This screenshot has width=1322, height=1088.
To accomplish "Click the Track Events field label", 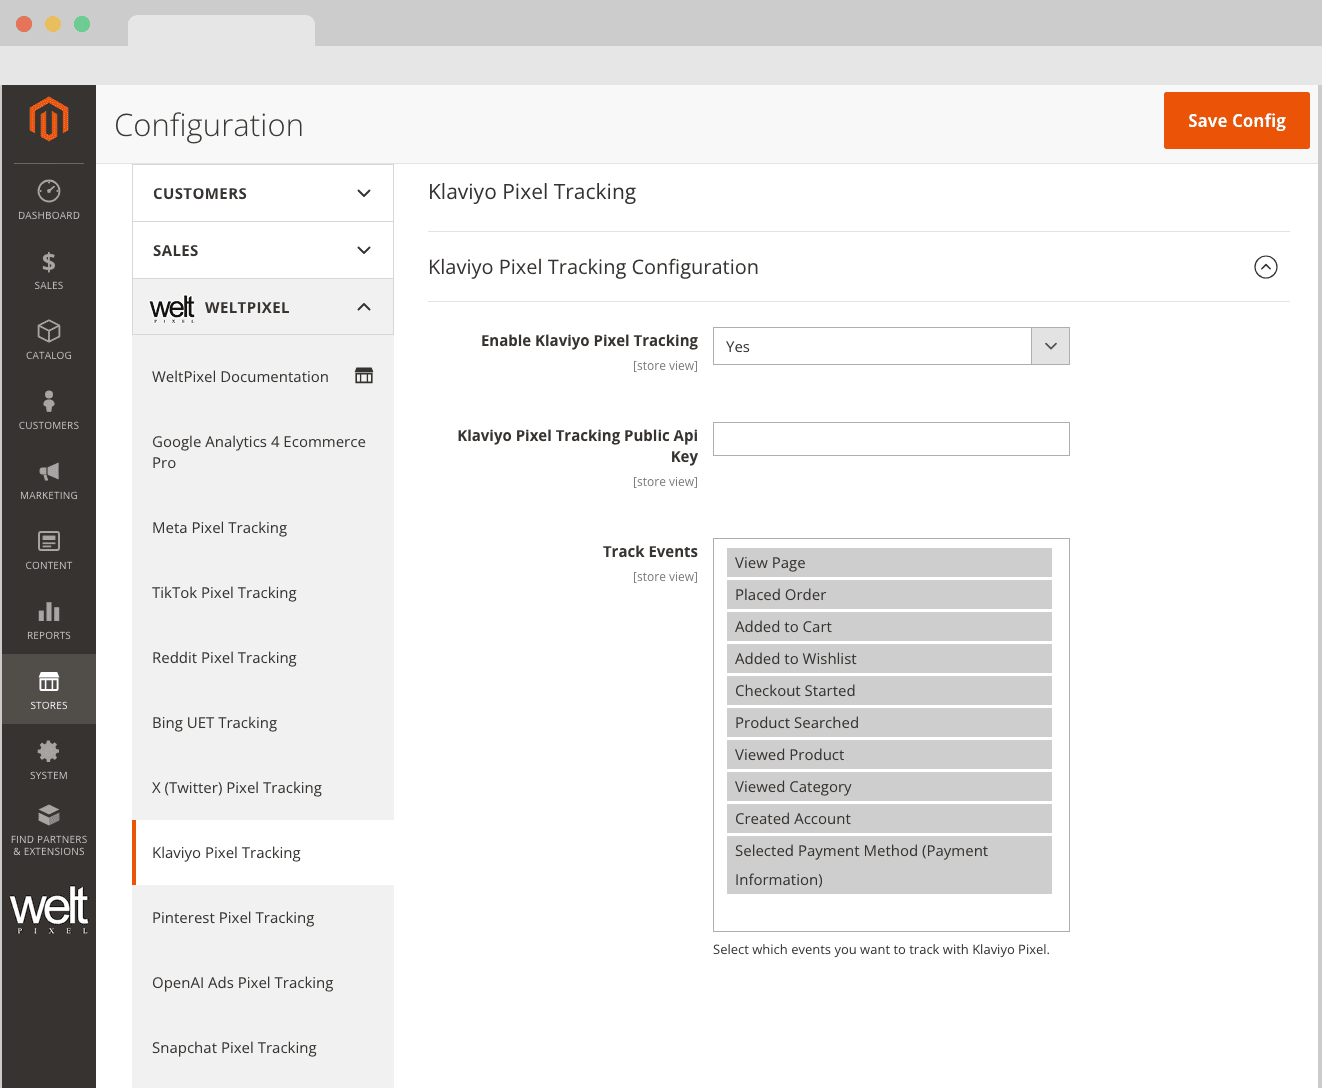I will pyautogui.click(x=650, y=552).
